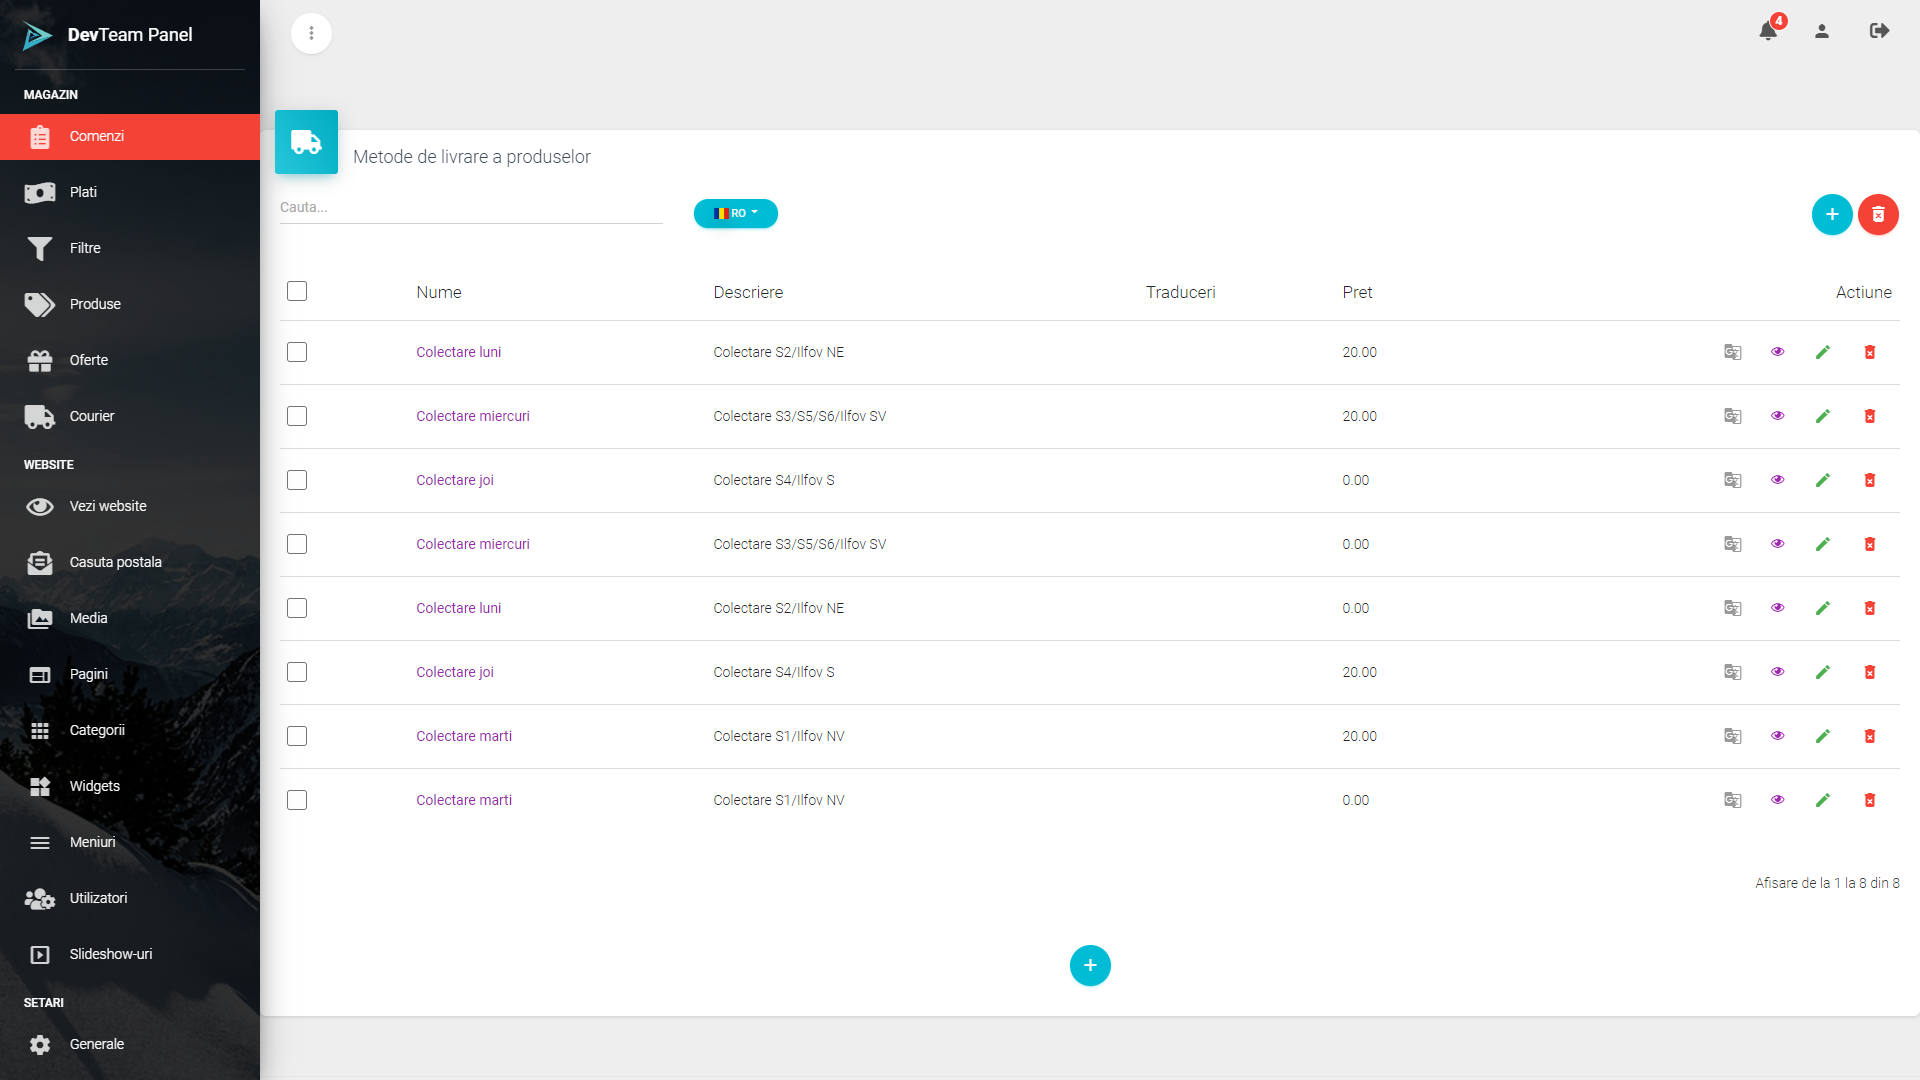Click the user profile icon

click(x=1822, y=31)
